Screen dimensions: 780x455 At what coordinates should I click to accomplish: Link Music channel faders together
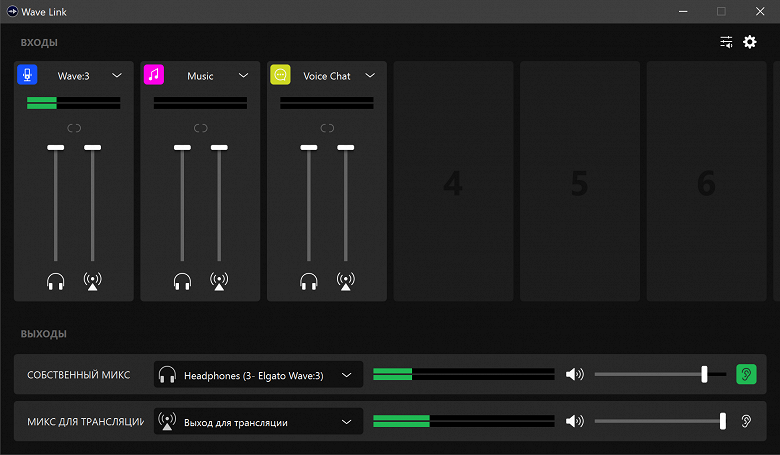(200, 128)
